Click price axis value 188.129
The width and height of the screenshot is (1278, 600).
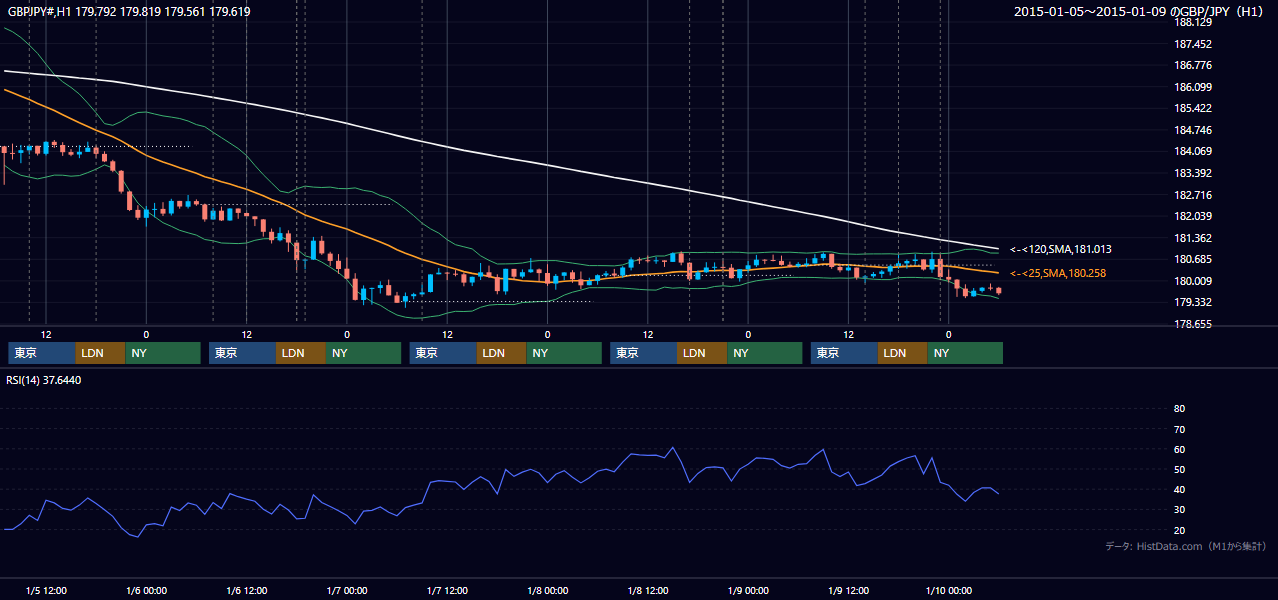pos(1192,22)
